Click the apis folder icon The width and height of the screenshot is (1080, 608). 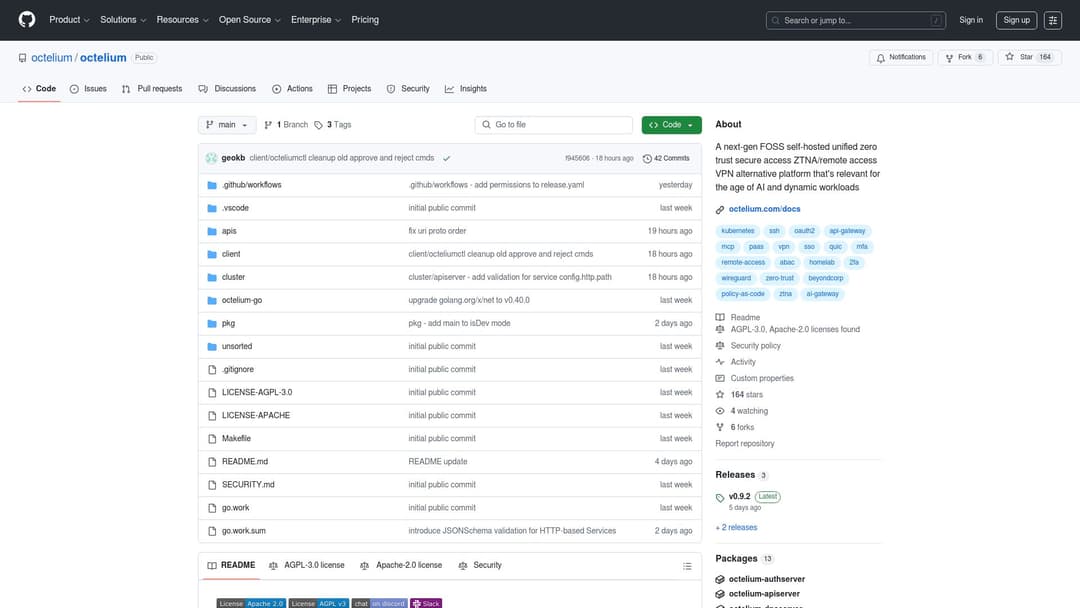(x=212, y=231)
